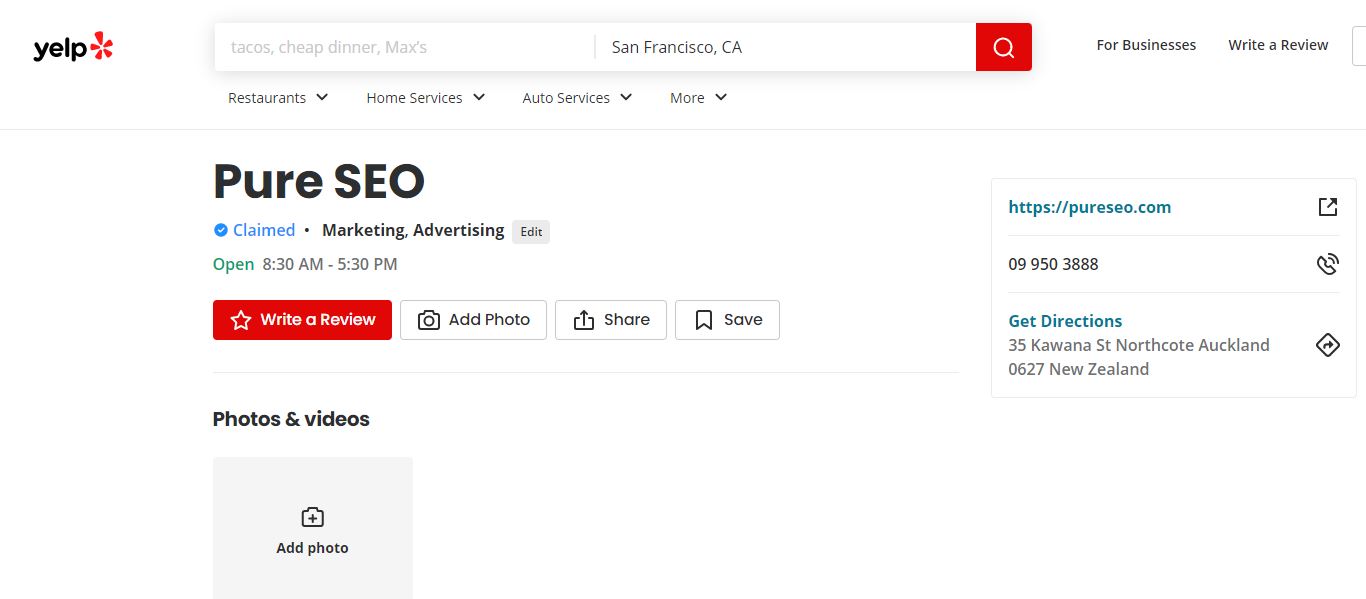1366x599 pixels.
Task: Click the bookmark icon on Save
Action: click(x=704, y=320)
